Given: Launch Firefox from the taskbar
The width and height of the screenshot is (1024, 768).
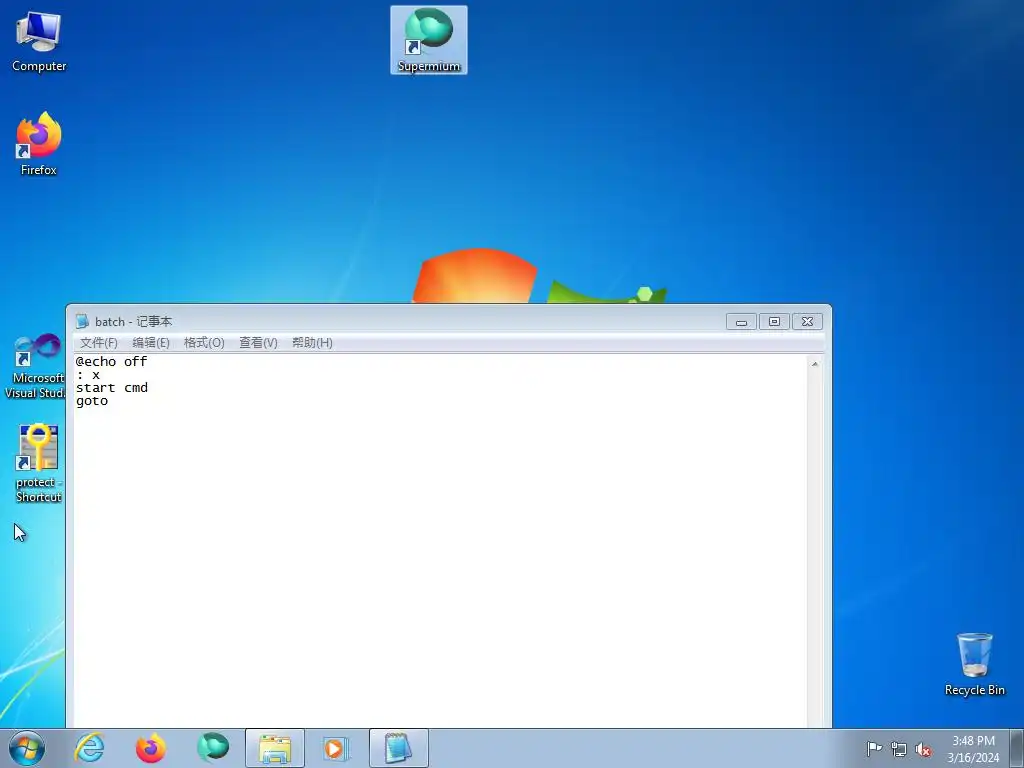Looking at the screenshot, I should point(151,748).
